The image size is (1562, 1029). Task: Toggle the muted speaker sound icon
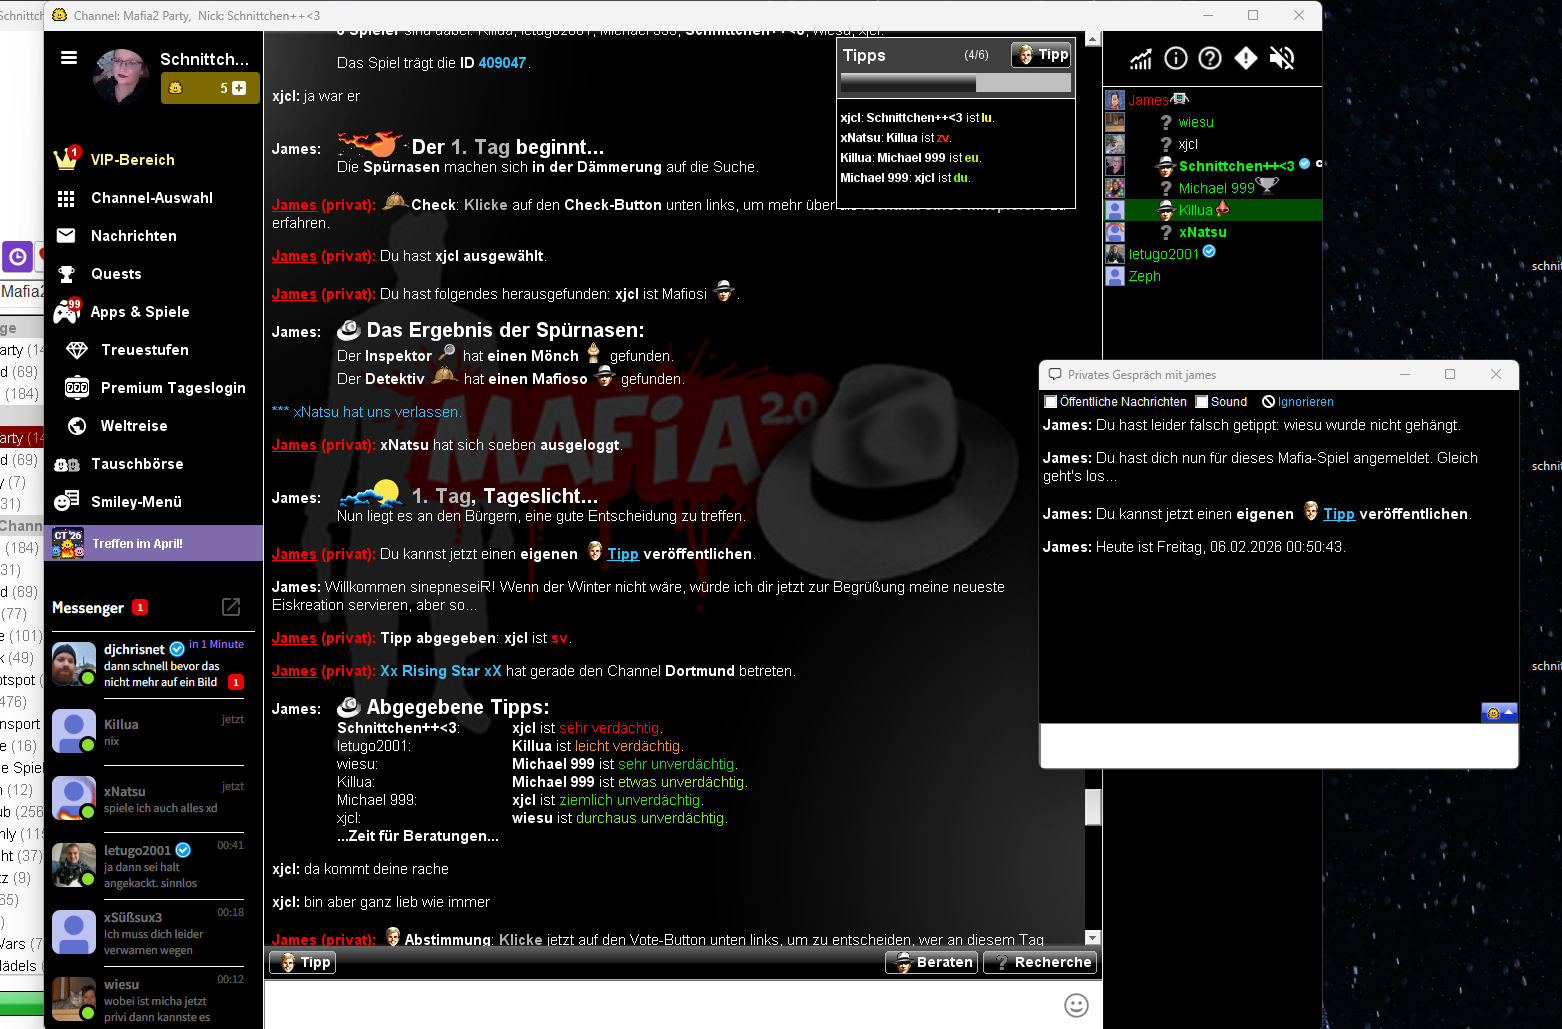[x=1282, y=59]
